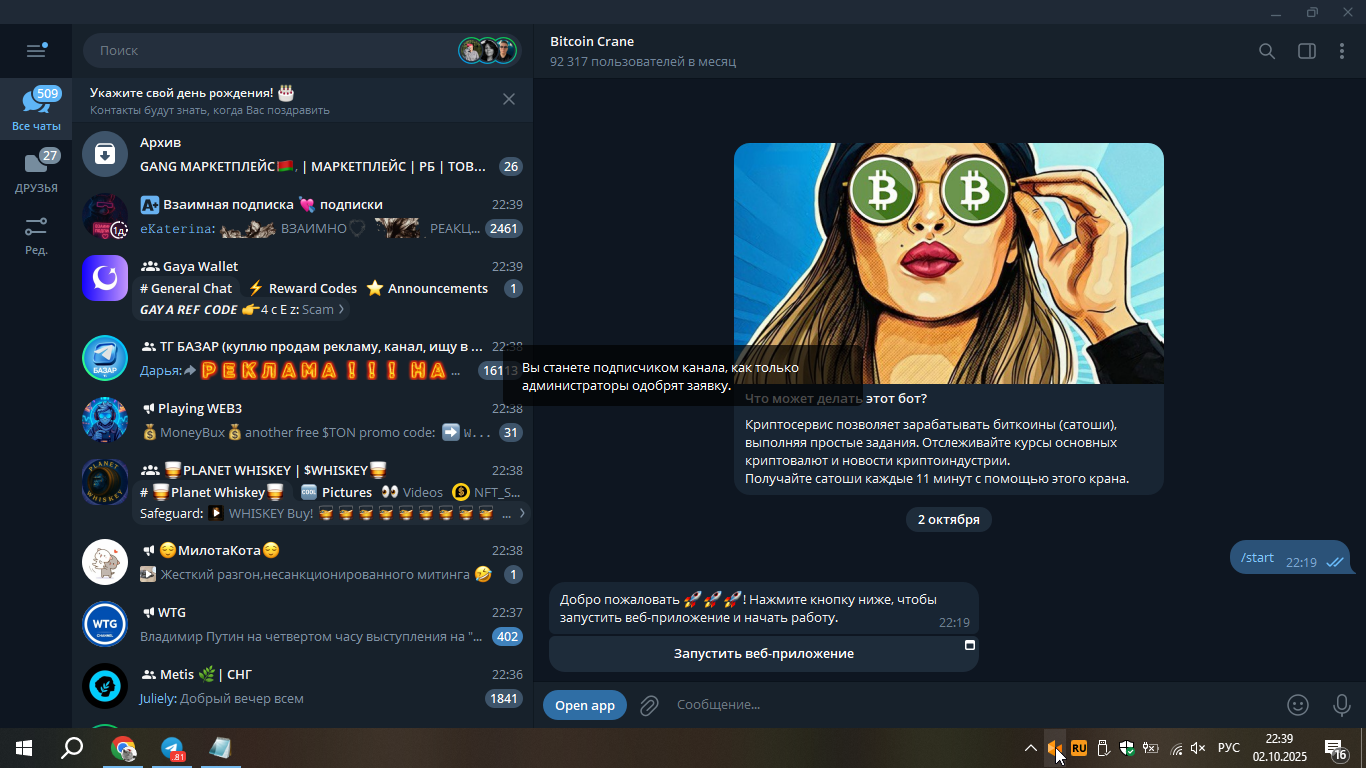
Task: Open the Все чаты folder
Action: coord(36,109)
